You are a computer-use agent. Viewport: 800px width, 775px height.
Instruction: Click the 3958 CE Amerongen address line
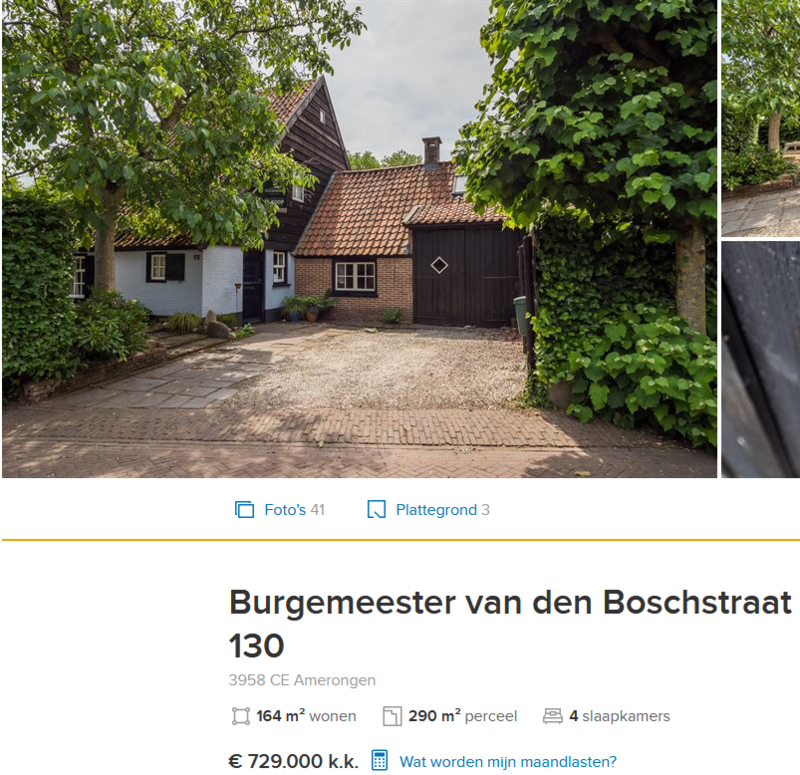[302, 680]
